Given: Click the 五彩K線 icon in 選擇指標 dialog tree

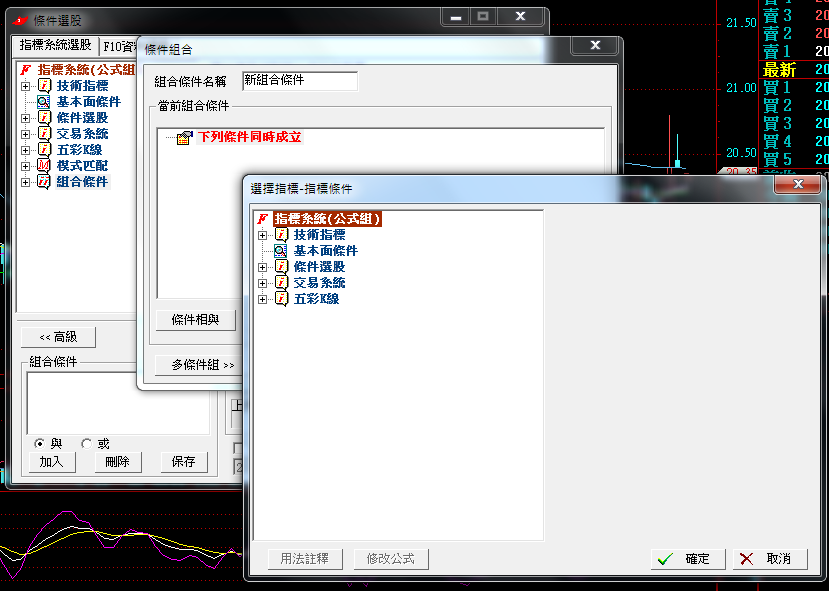Looking at the screenshot, I should (281, 299).
